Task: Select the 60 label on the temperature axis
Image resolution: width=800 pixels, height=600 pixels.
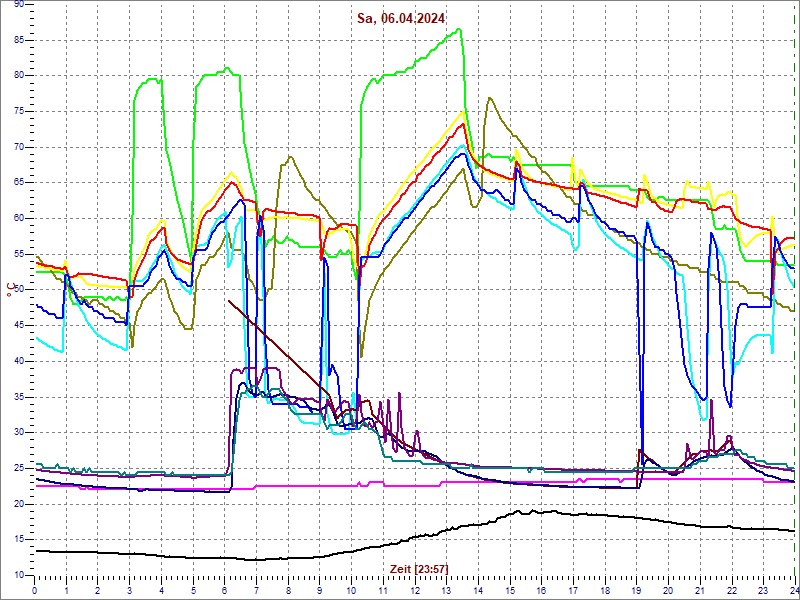Action: pyautogui.click(x=19, y=219)
